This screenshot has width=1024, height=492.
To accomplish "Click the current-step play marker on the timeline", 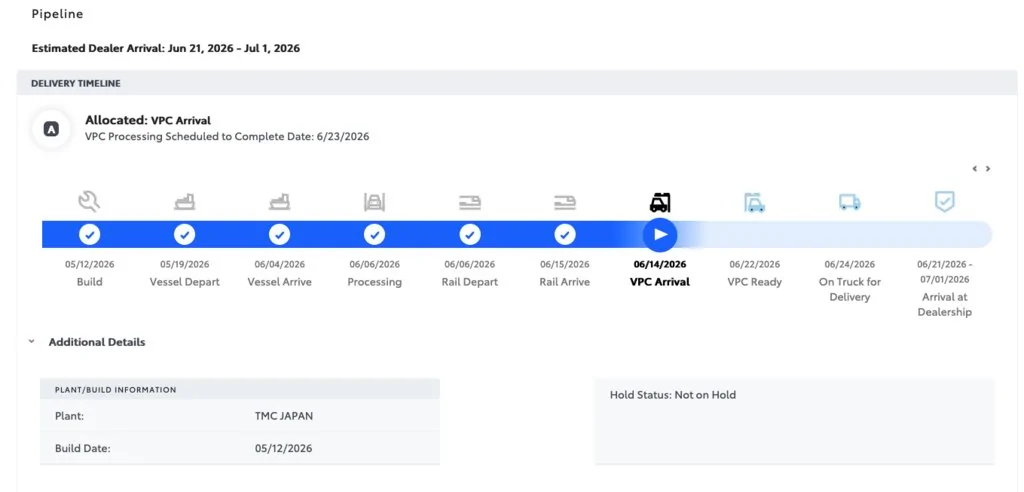I will [660, 234].
